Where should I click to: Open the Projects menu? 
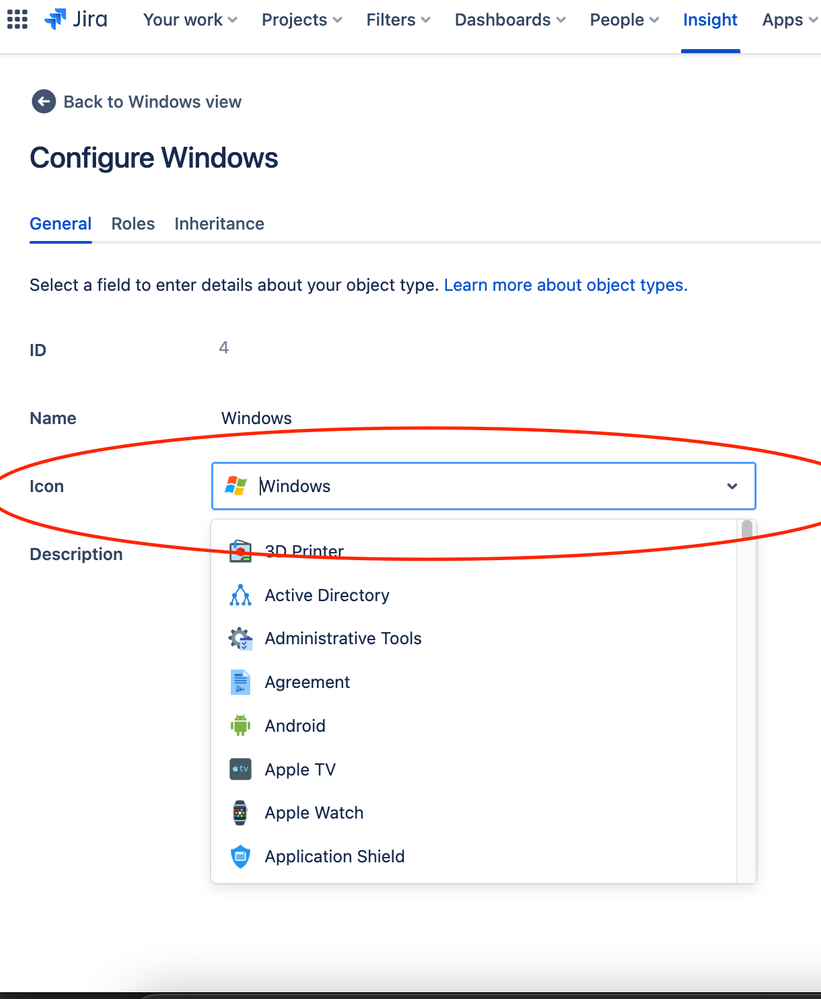[302, 20]
